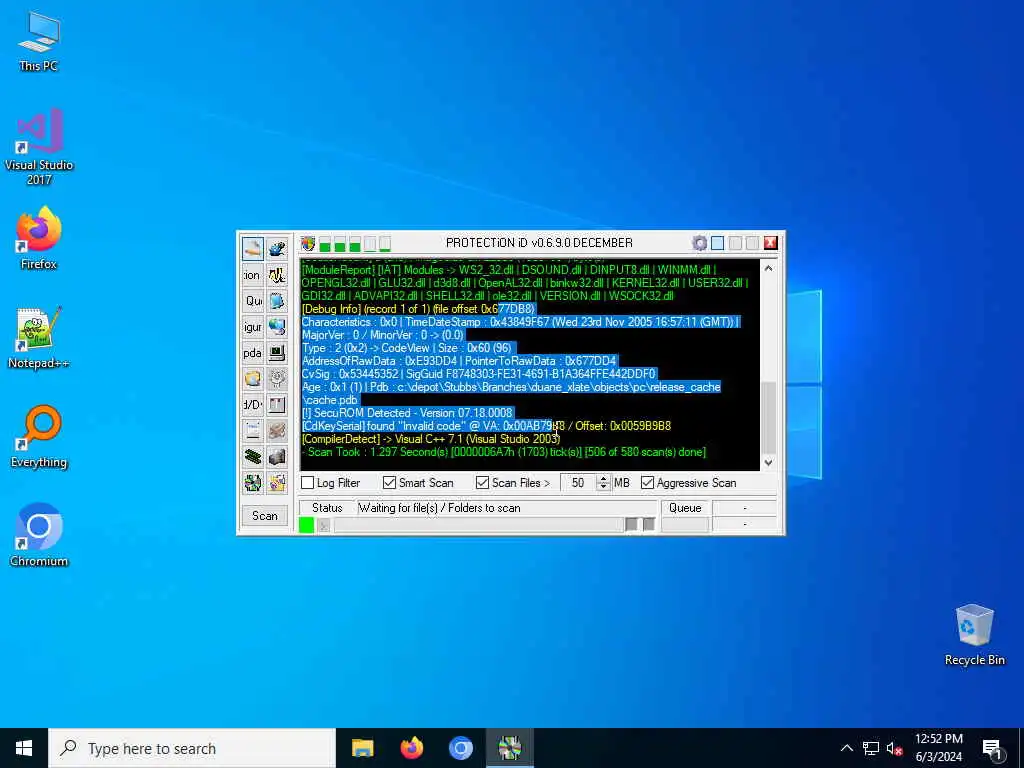This screenshot has width=1024, height=768.
Task: Click the shield icon in title bar
Action: [308, 244]
